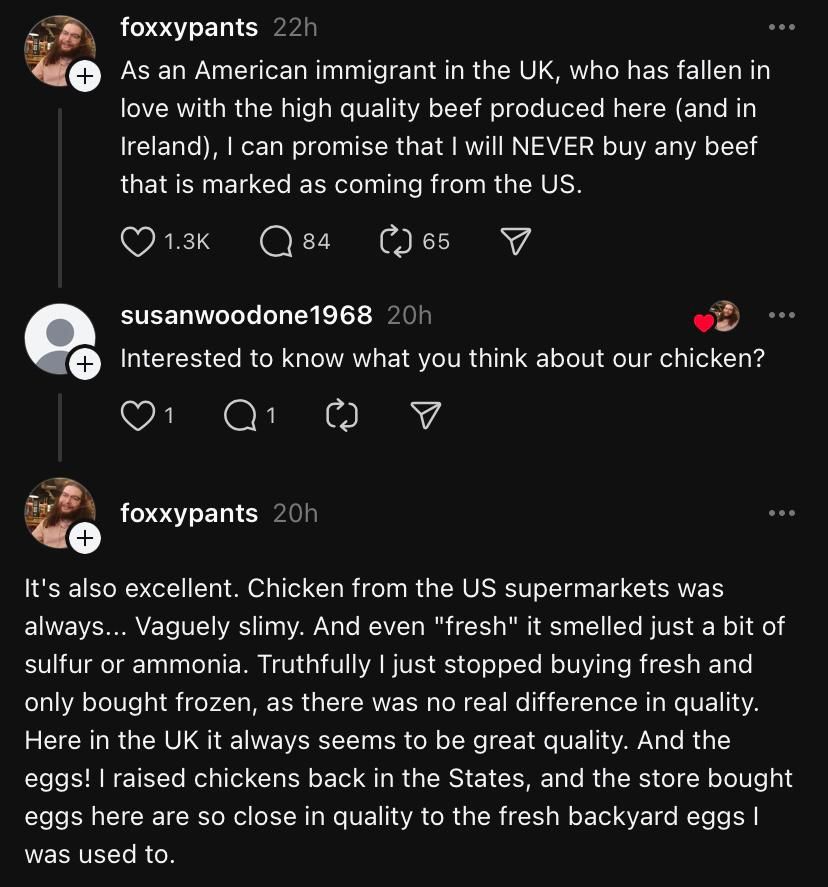The width and height of the screenshot is (828, 887).
Task: Reply to susanwoodone1968's comment
Action: pos(240,416)
